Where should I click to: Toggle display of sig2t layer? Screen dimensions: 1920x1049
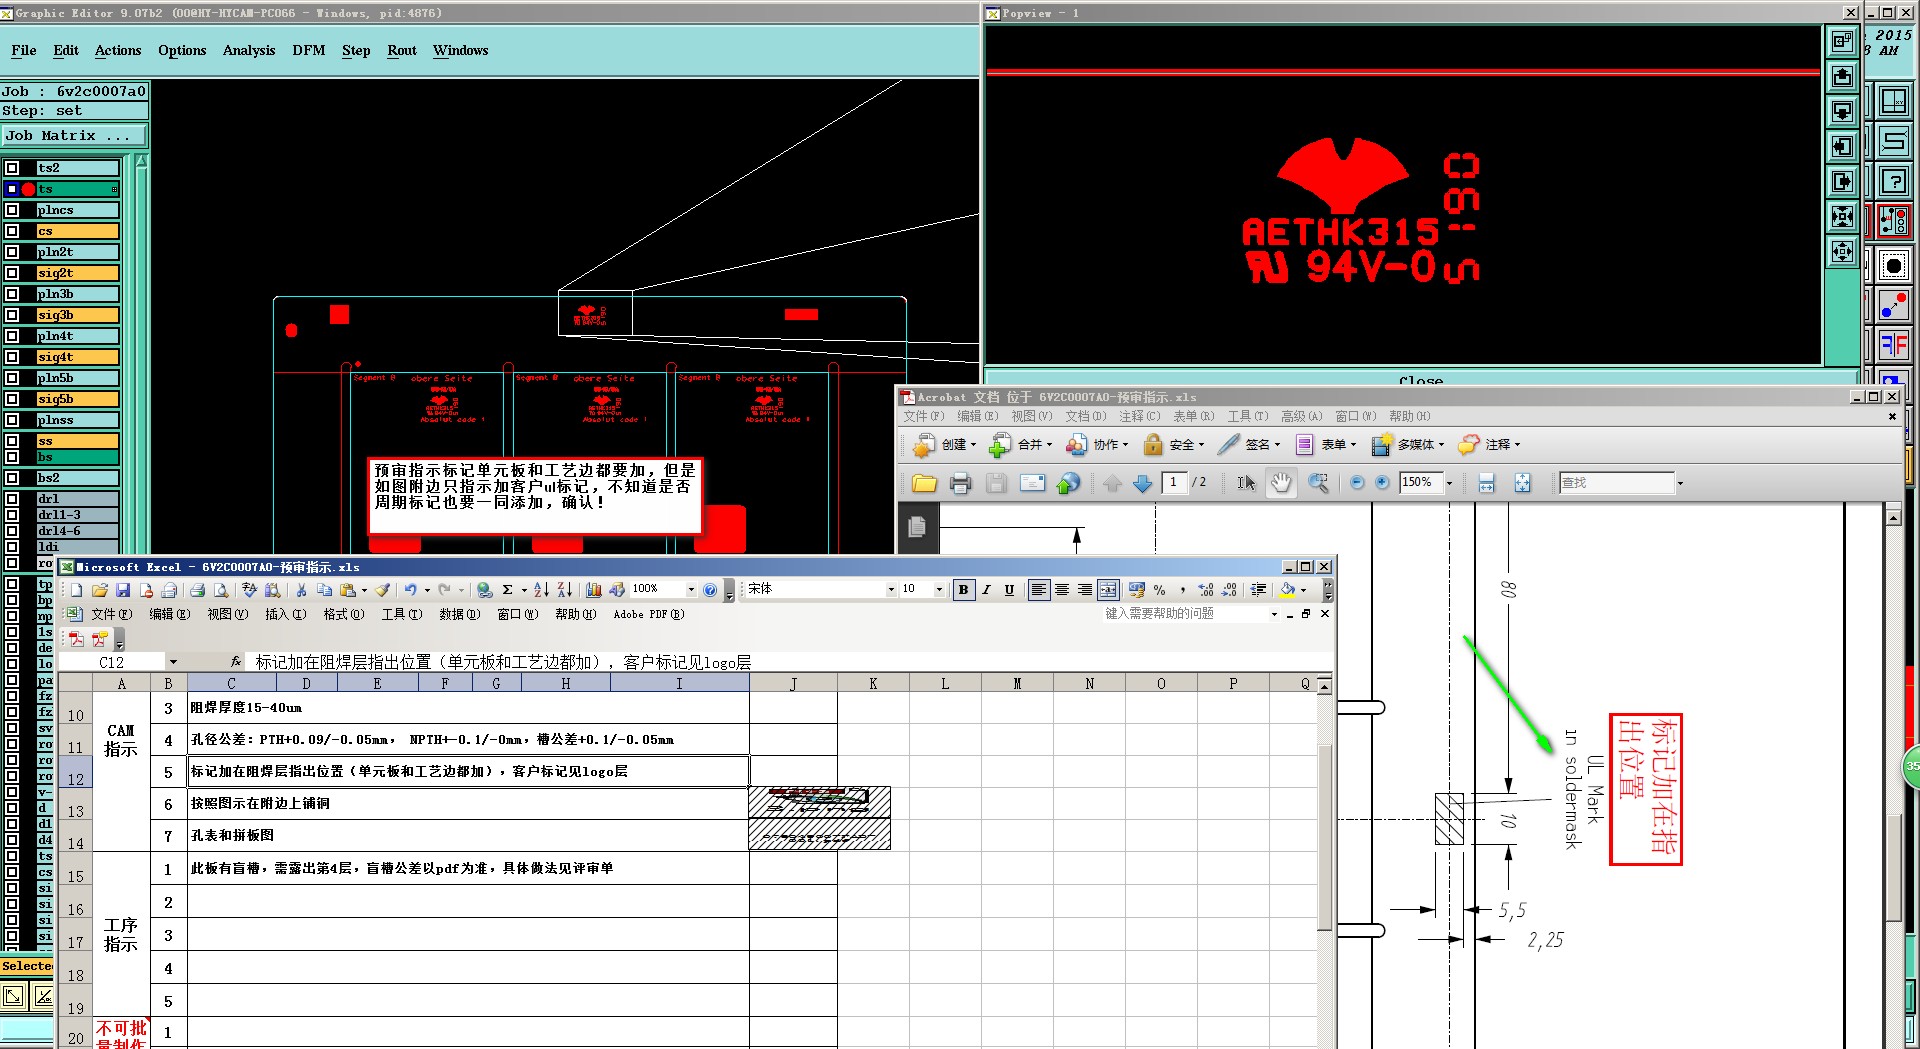point(12,273)
